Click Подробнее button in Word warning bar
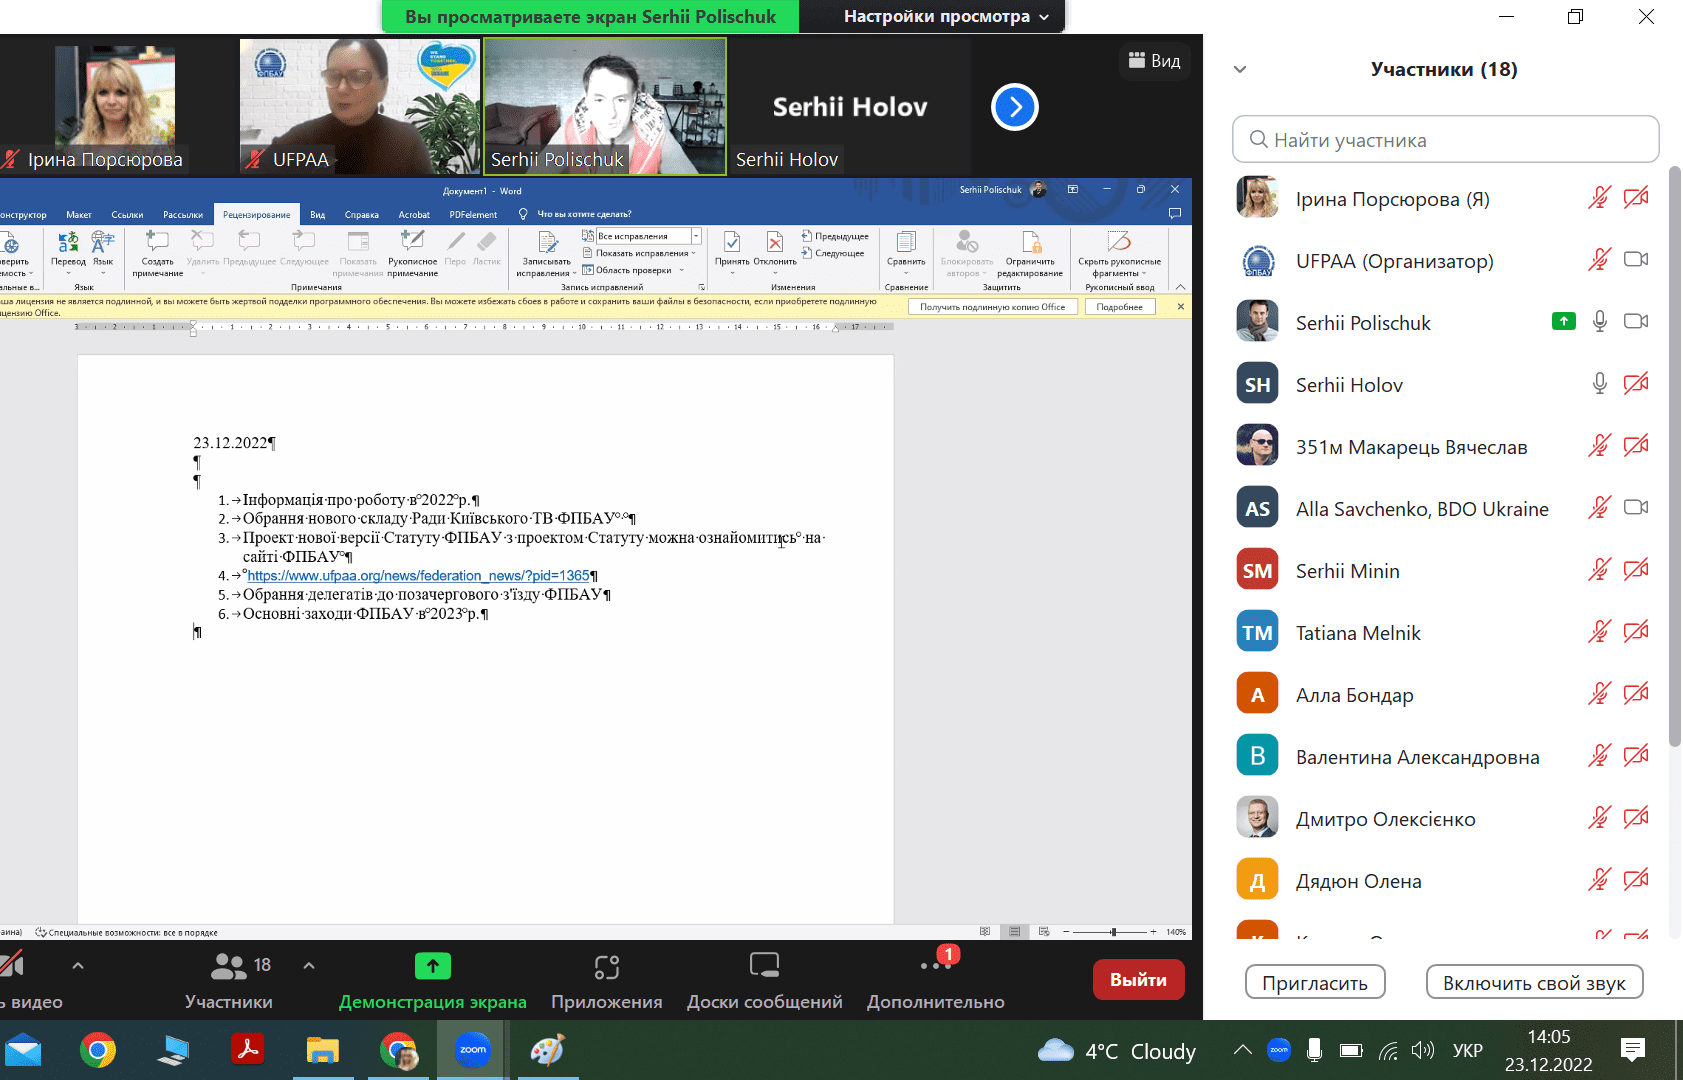 point(1120,307)
